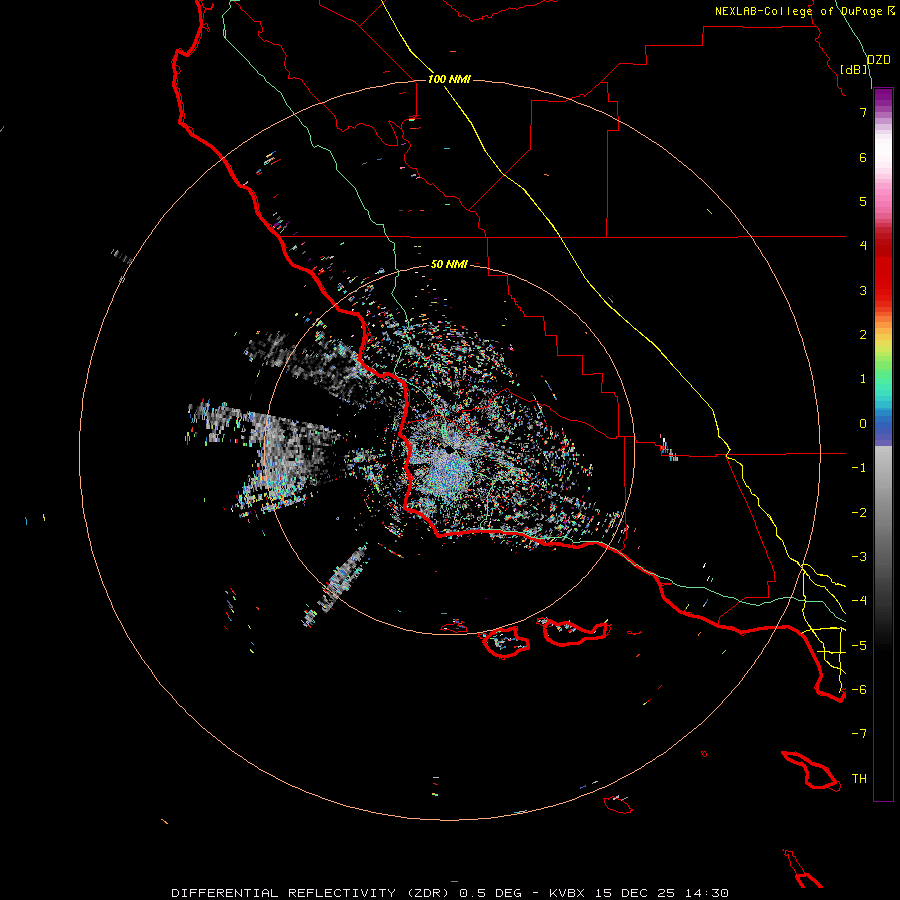Click the -6 value on color scale

(859, 690)
